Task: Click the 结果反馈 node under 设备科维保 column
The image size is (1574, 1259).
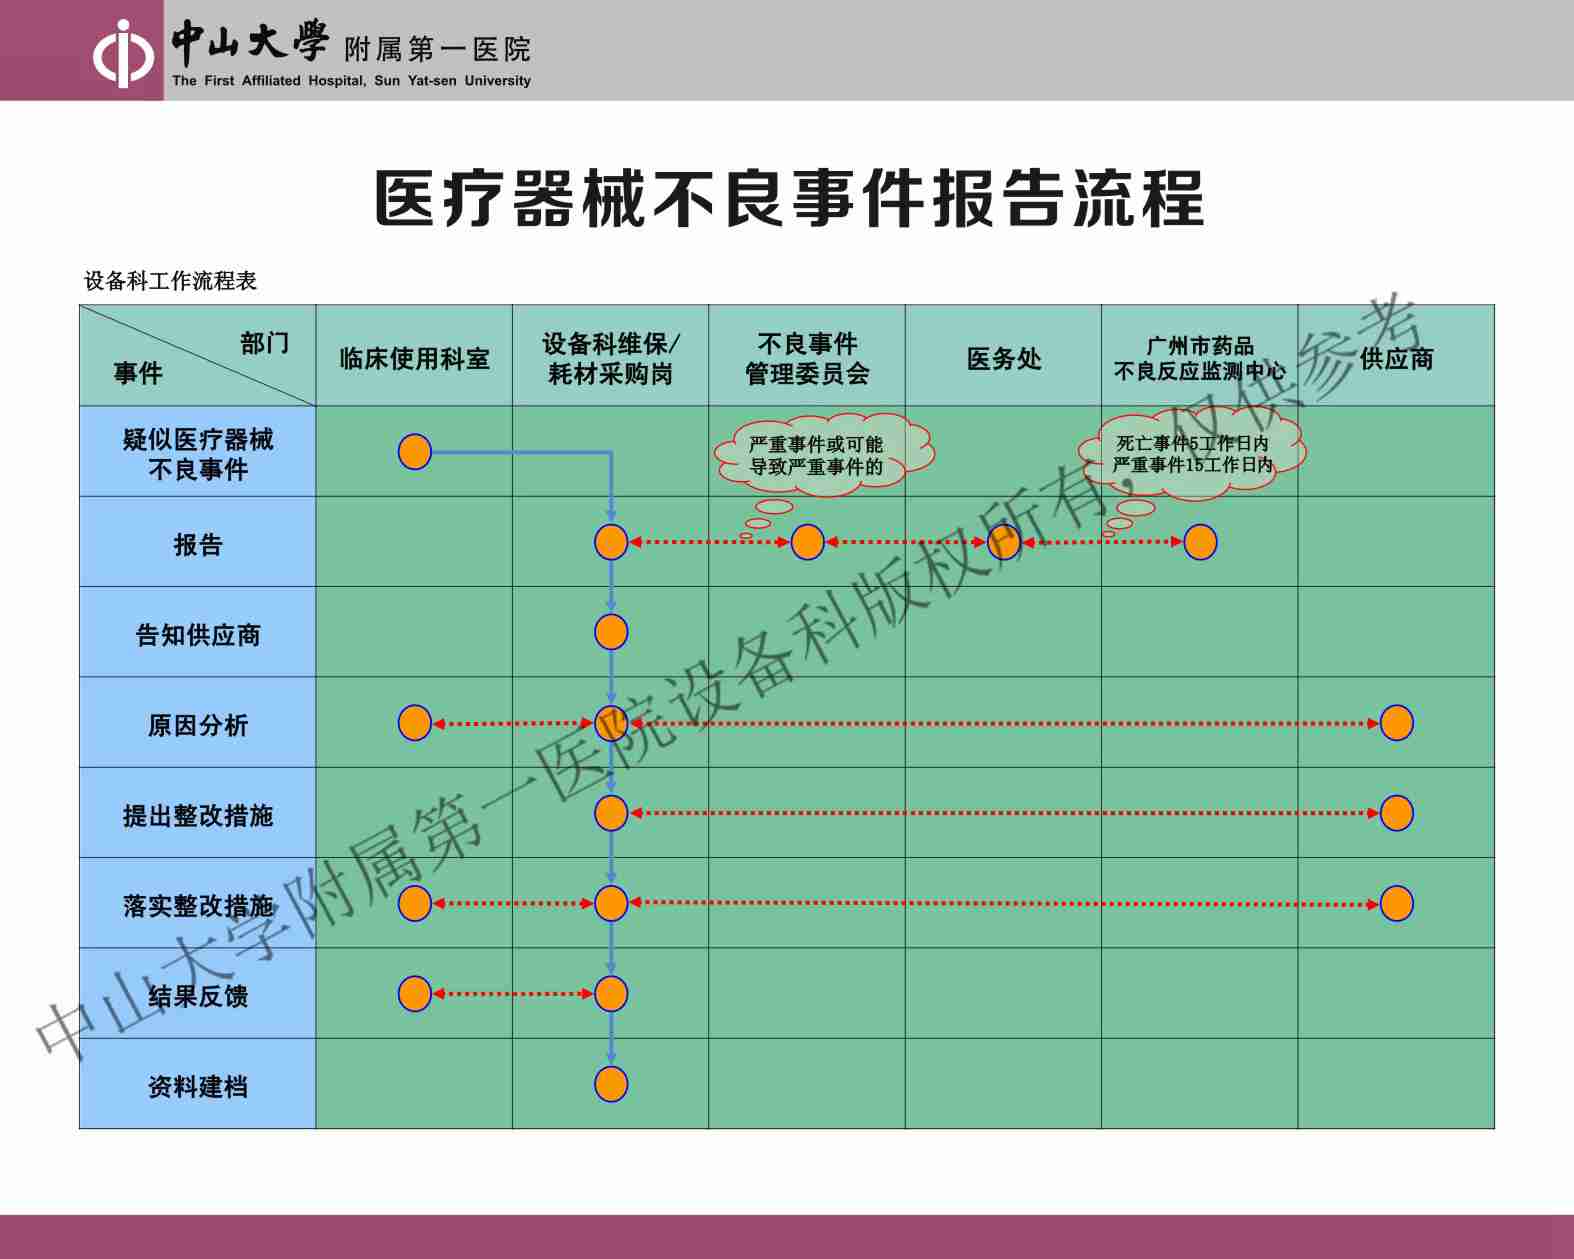Action: tap(611, 994)
